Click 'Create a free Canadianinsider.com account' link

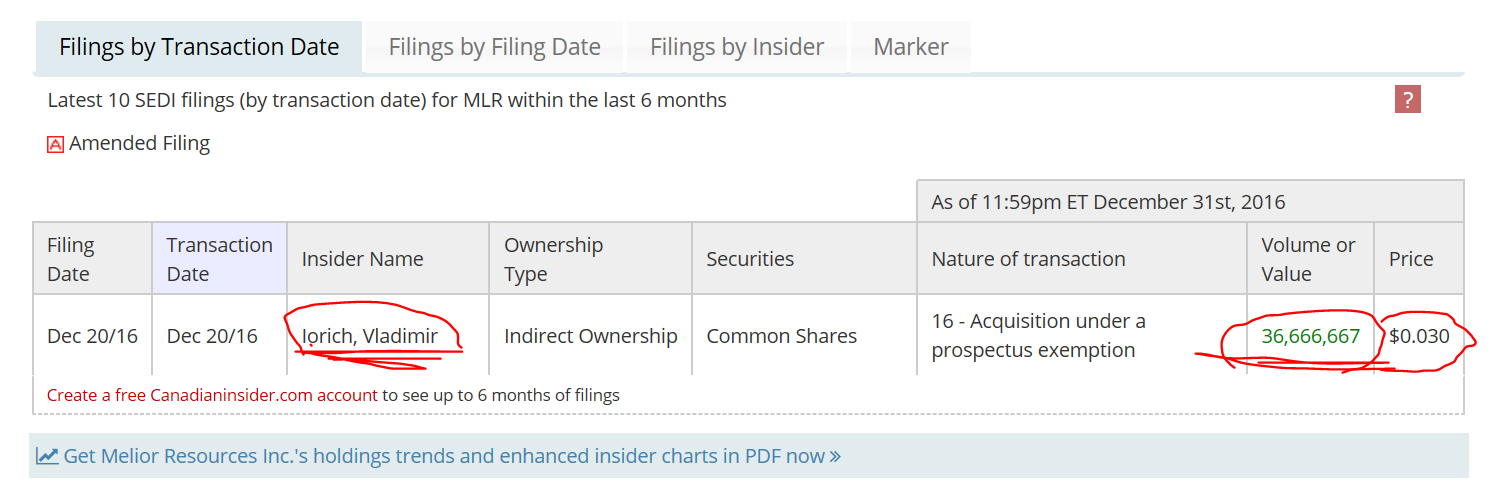pyautogui.click(x=212, y=395)
